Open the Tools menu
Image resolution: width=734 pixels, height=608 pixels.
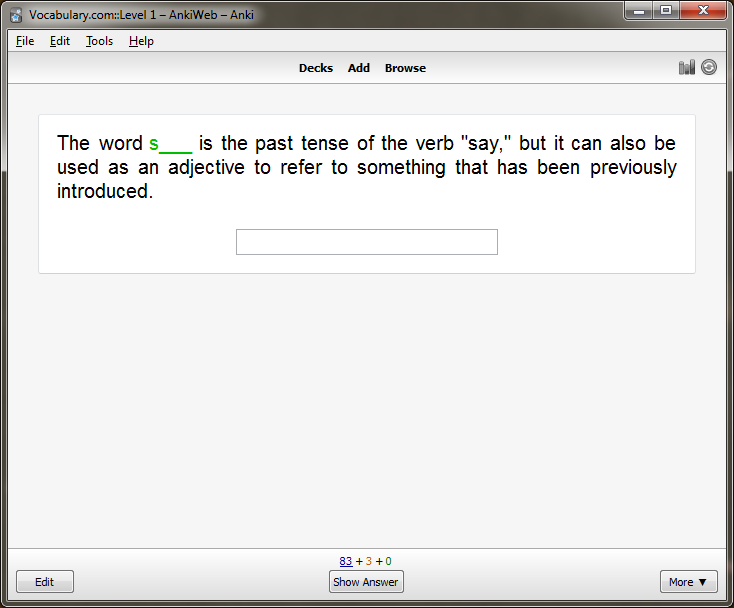(x=99, y=41)
